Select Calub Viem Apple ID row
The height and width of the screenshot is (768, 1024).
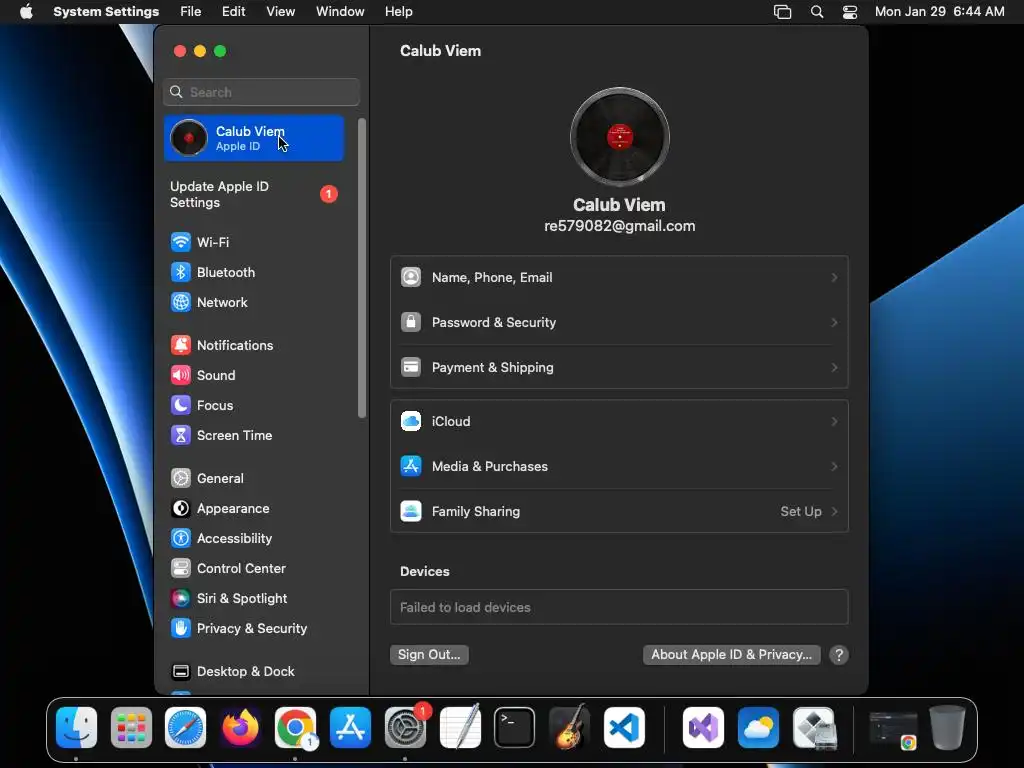pyautogui.click(x=254, y=138)
